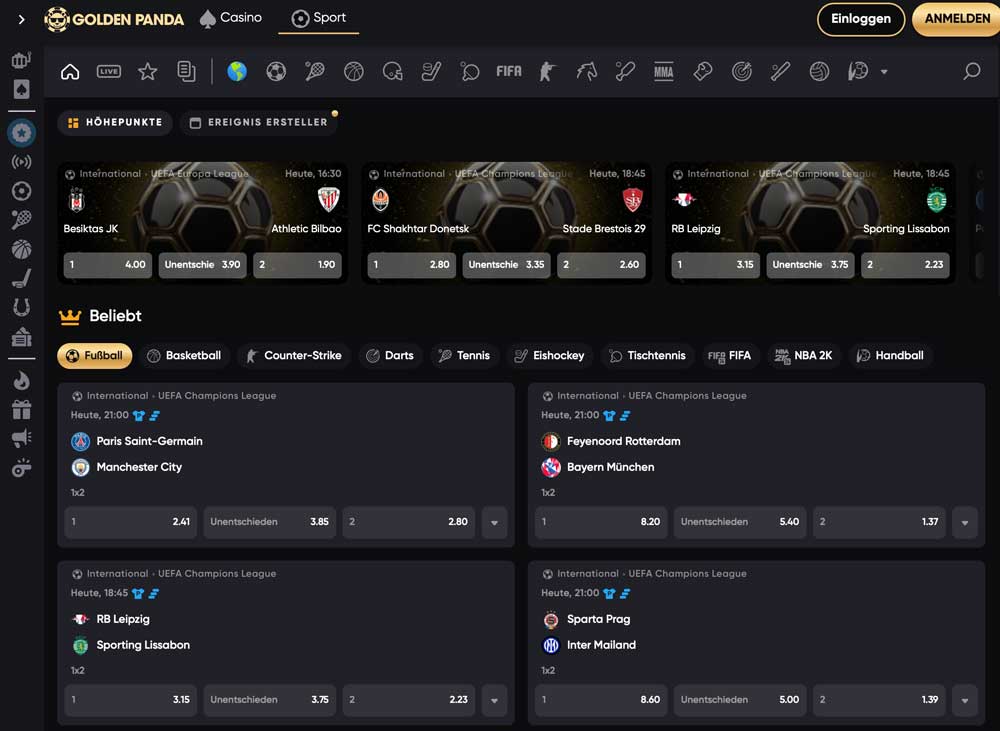Select the Handball category pill
This screenshot has width=1000, height=731.
click(890, 356)
